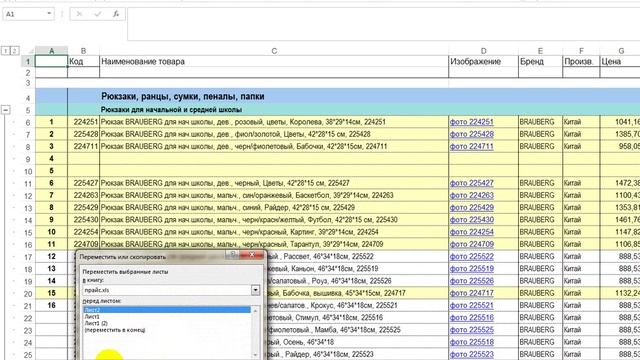The height and width of the screenshot is (360, 640).
Task: Show outline level 1
Action: click(x=5, y=51)
